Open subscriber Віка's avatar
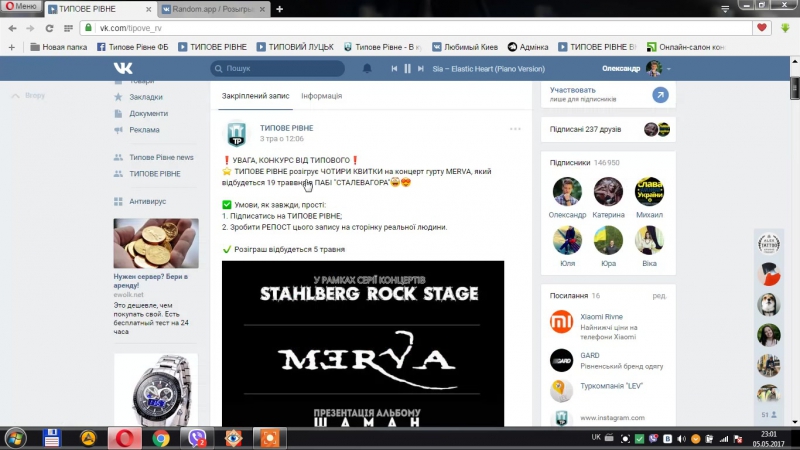The image size is (800, 450). tap(649, 240)
